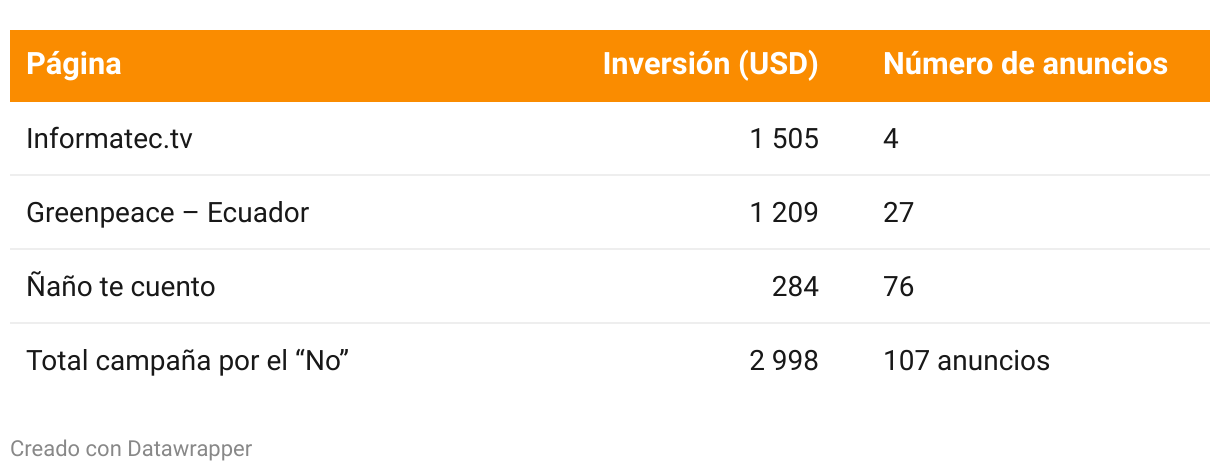Viewport: 1220px width, 472px height.
Task: Click the 107 anuncios total cell
Action: pos(966,360)
